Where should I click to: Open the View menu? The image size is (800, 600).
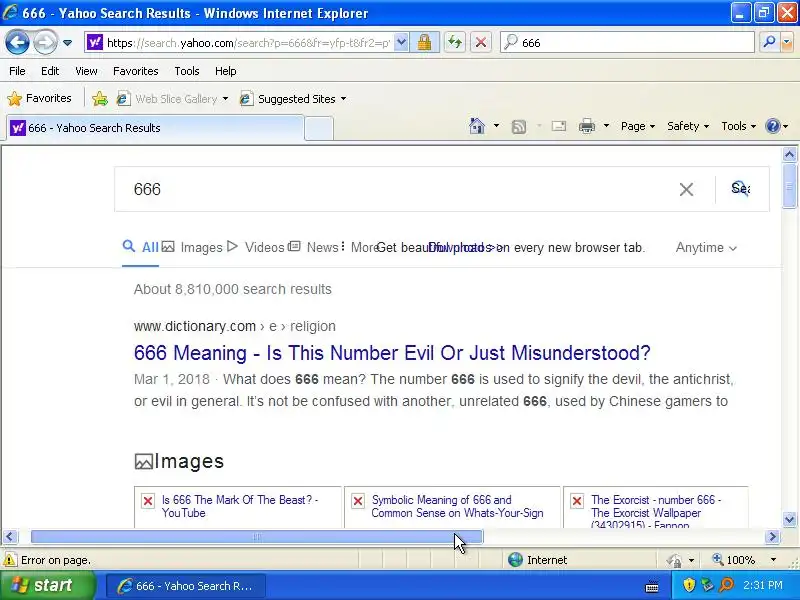tap(86, 71)
